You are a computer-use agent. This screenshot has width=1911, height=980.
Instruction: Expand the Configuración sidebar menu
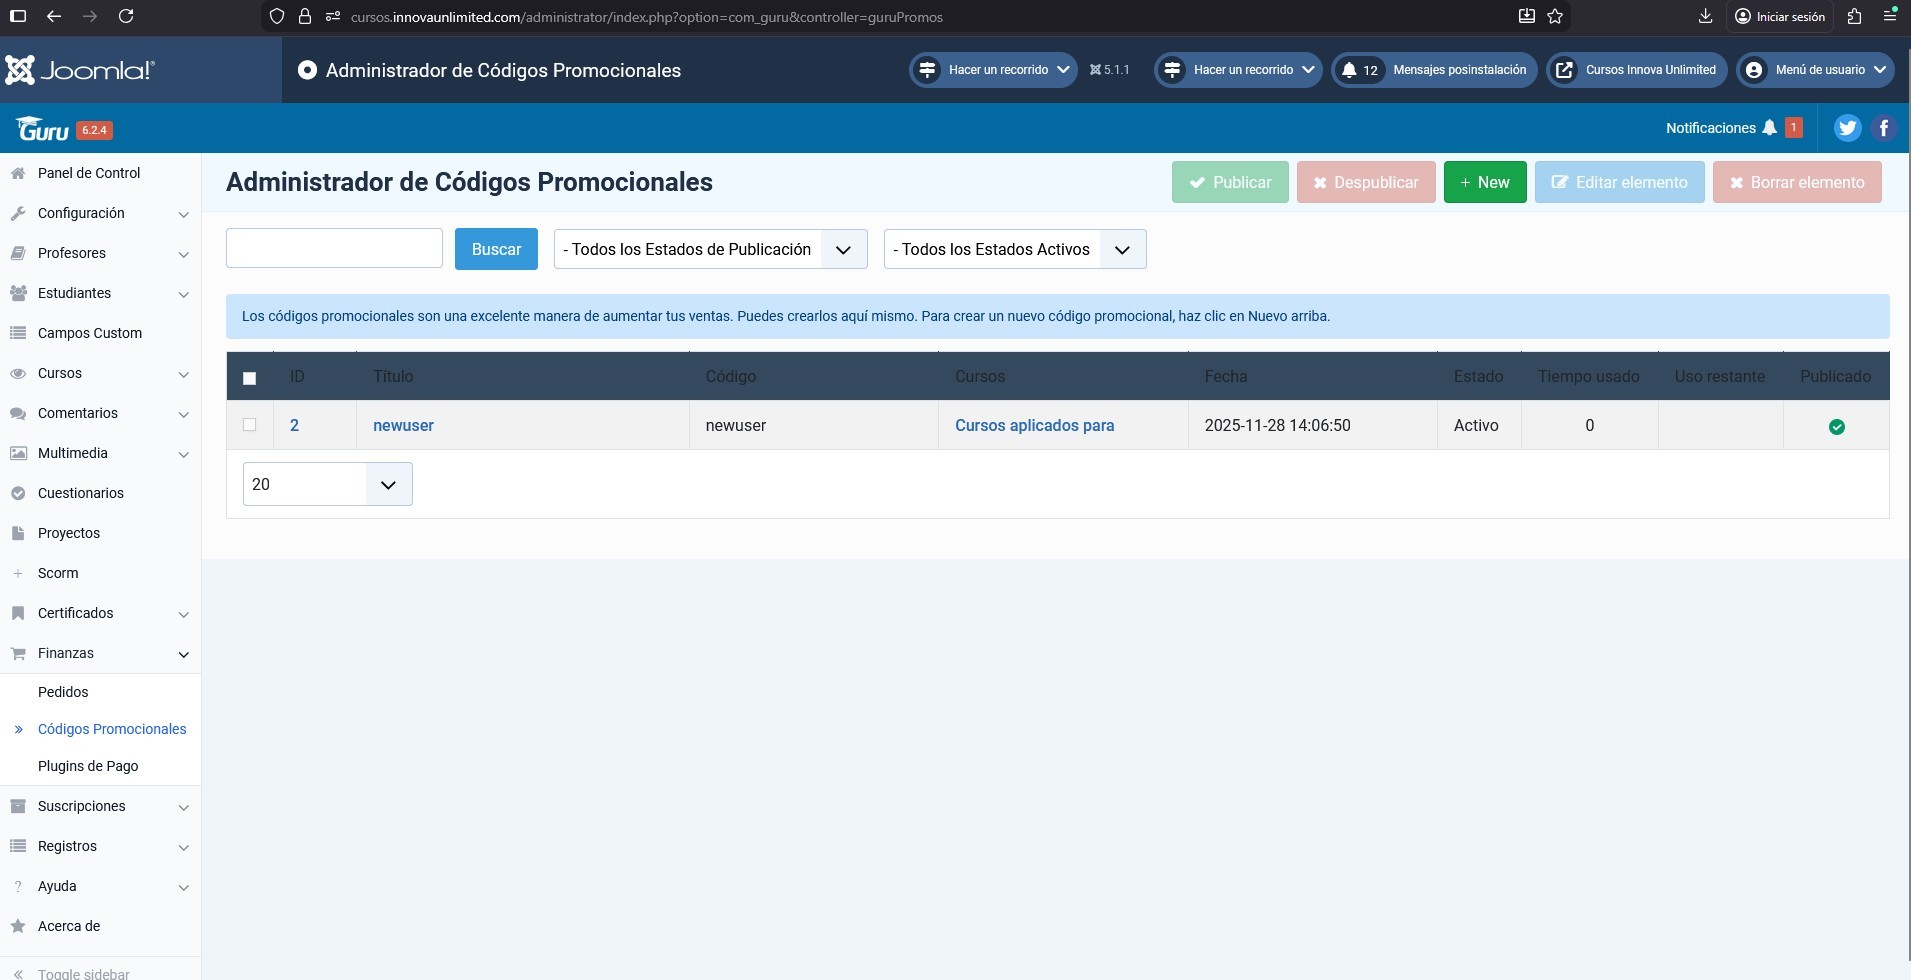click(100, 213)
